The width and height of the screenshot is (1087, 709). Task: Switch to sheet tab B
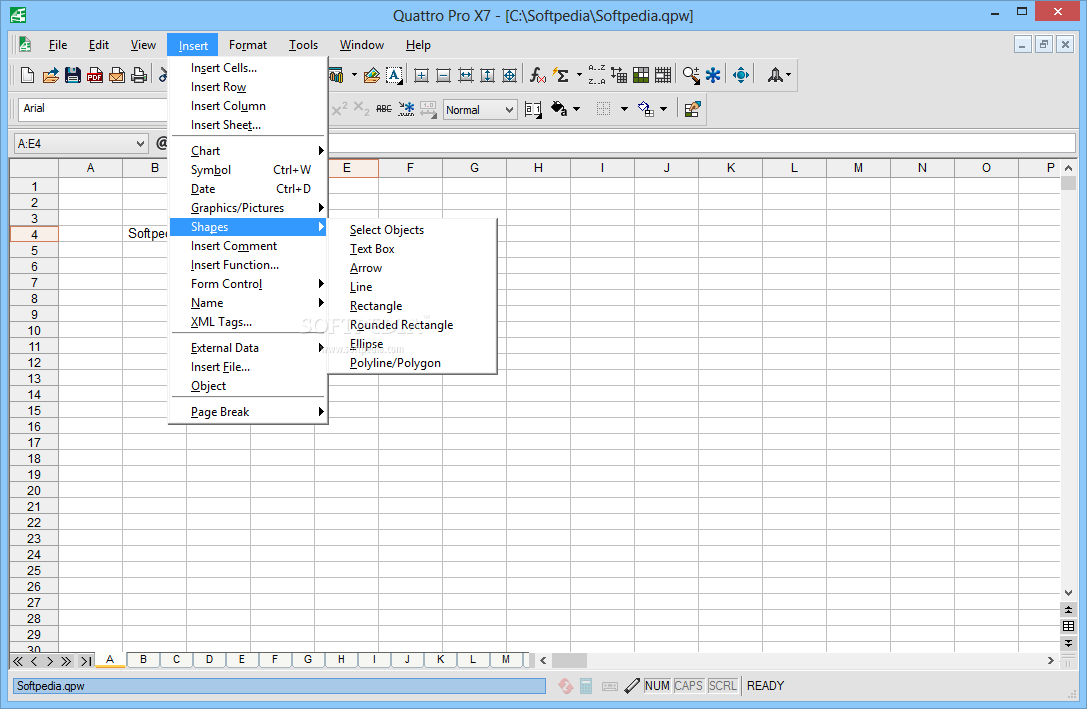[144, 660]
